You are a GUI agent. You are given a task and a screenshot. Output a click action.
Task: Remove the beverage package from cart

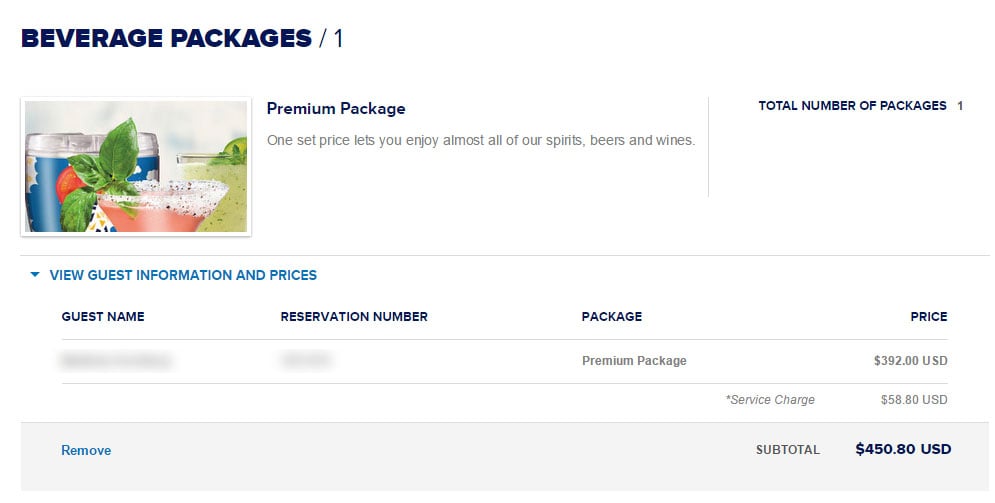86,450
